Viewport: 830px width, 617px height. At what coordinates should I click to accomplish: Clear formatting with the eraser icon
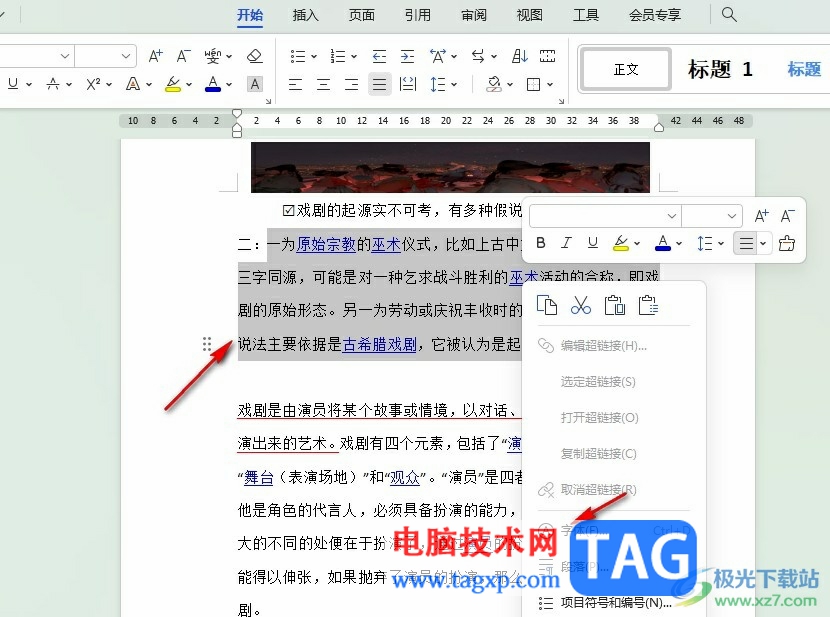[255, 56]
